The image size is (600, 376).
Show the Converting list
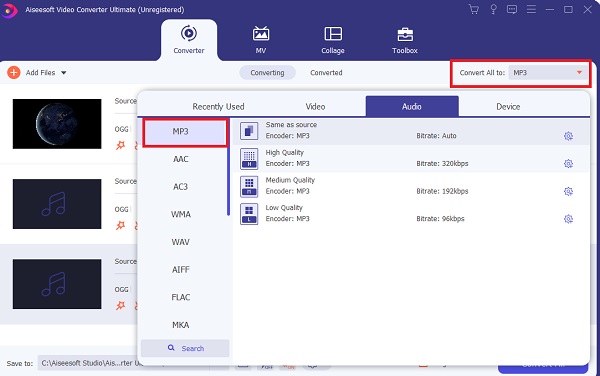[267, 72]
